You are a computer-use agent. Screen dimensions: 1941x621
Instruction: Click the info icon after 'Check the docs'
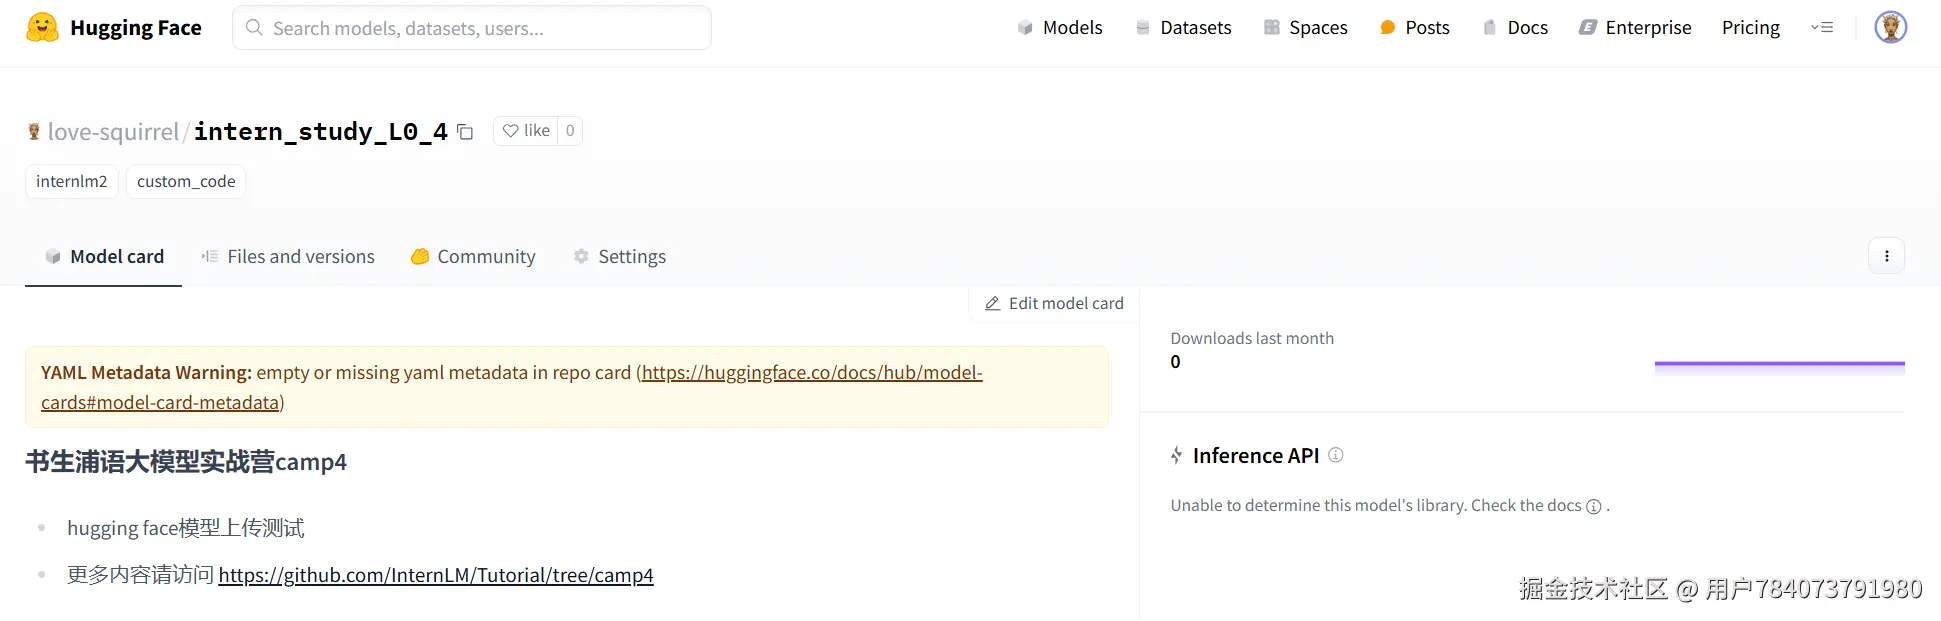coord(1594,506)
